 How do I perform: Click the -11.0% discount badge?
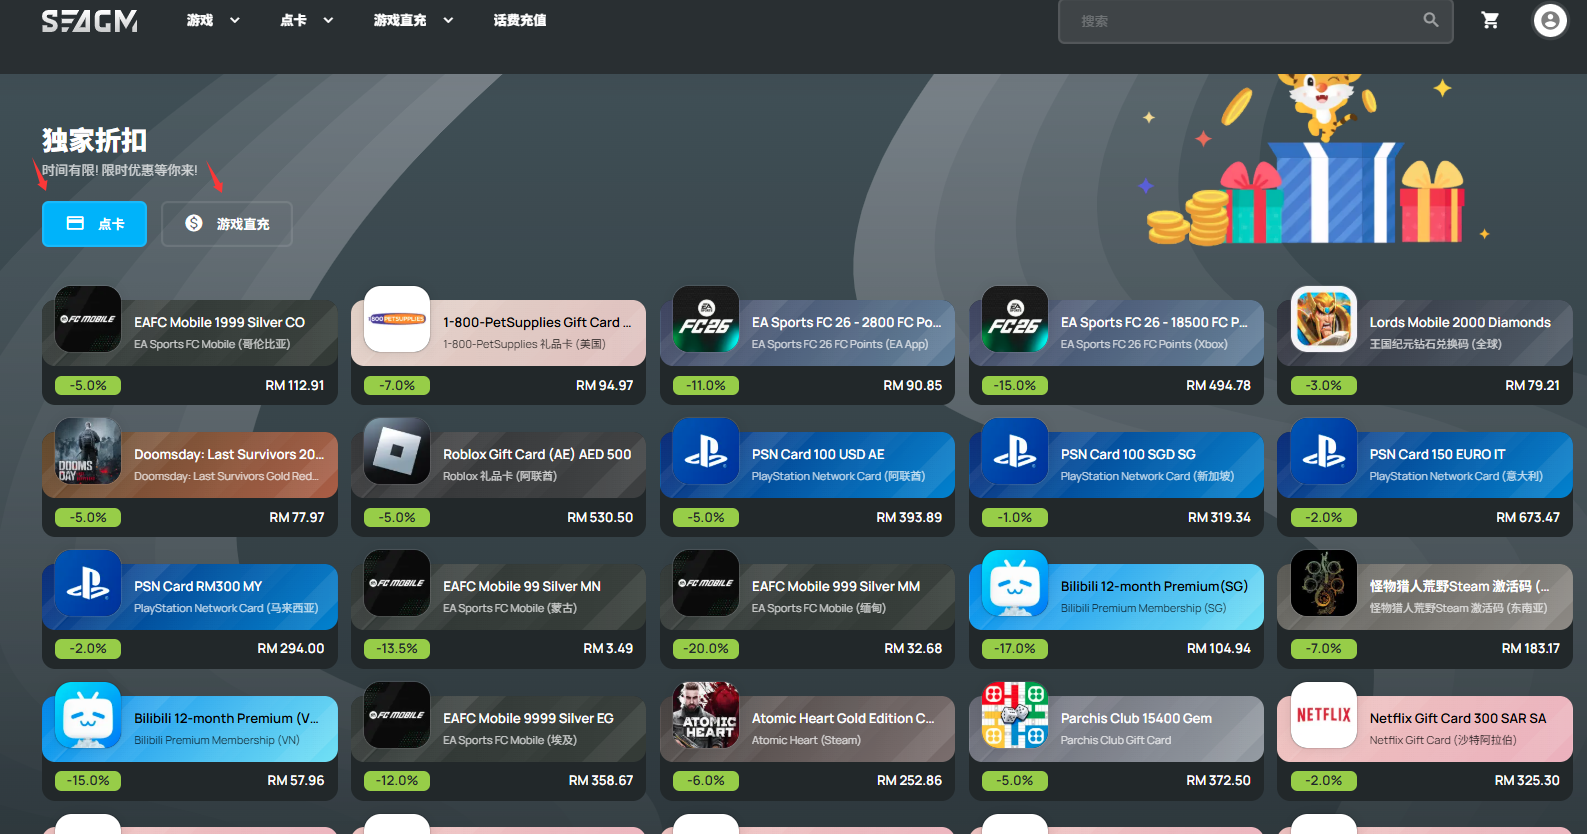[706, 385]
